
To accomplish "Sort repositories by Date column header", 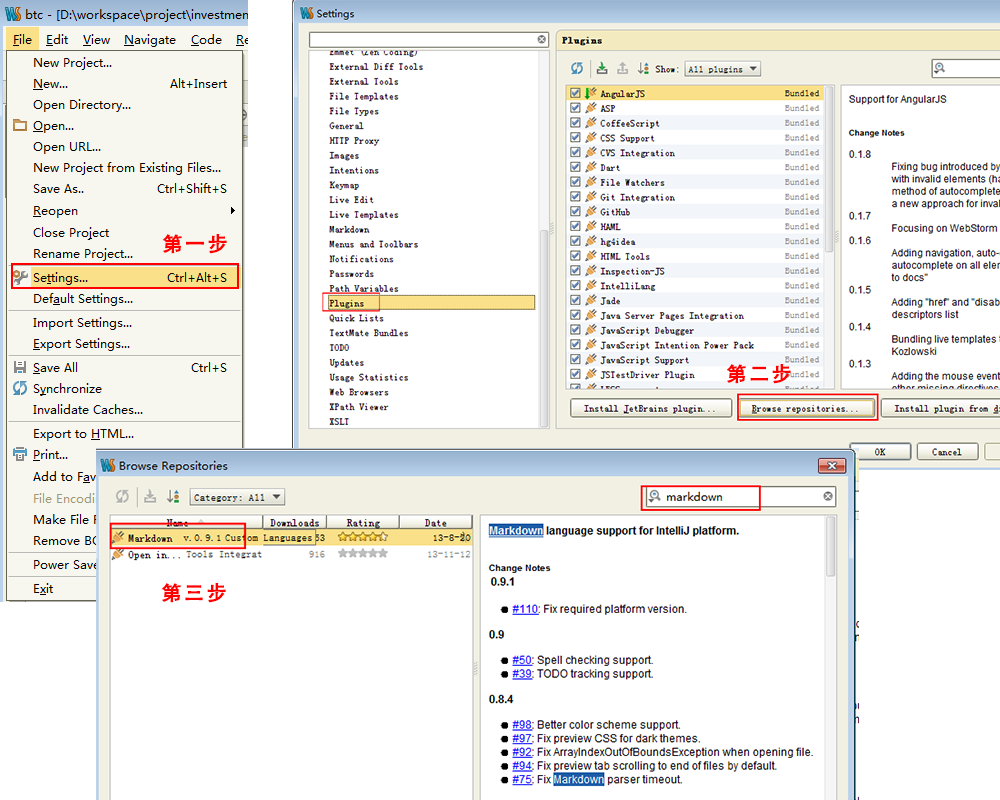I will [436, 522].
